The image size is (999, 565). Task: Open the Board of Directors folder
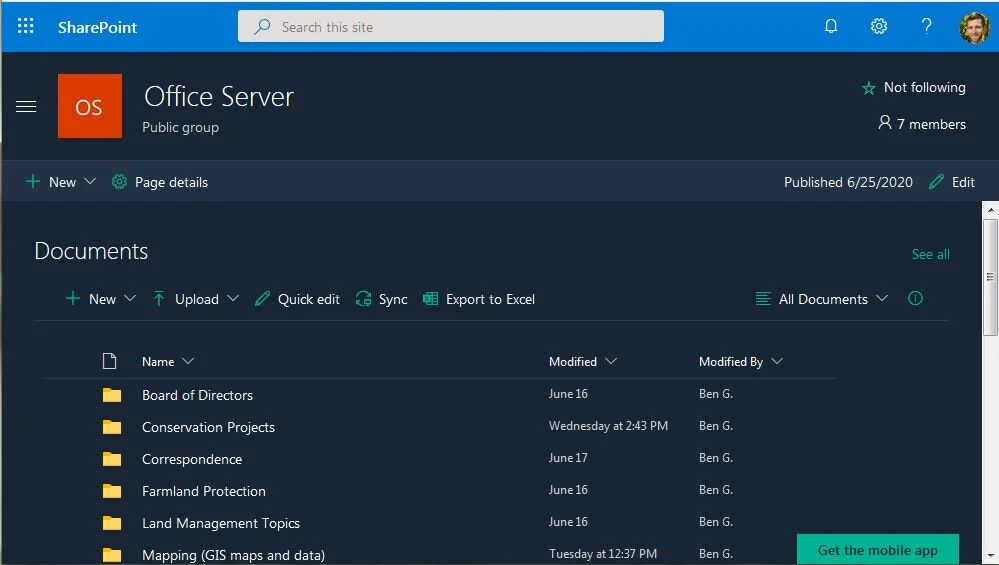click(198, 395)
